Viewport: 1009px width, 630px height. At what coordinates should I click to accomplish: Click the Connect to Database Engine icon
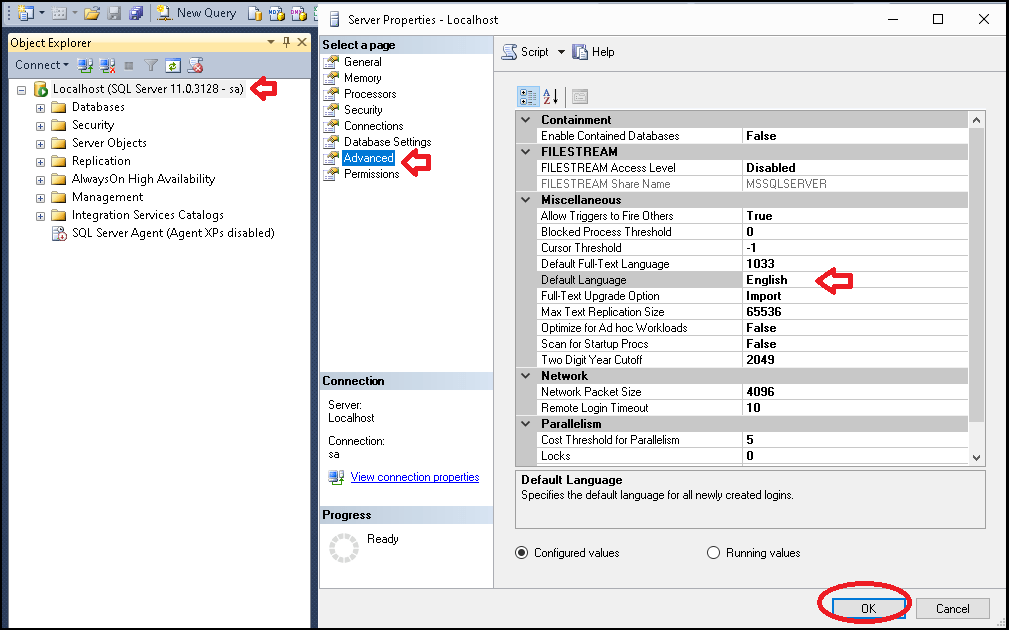coord(85,64)
